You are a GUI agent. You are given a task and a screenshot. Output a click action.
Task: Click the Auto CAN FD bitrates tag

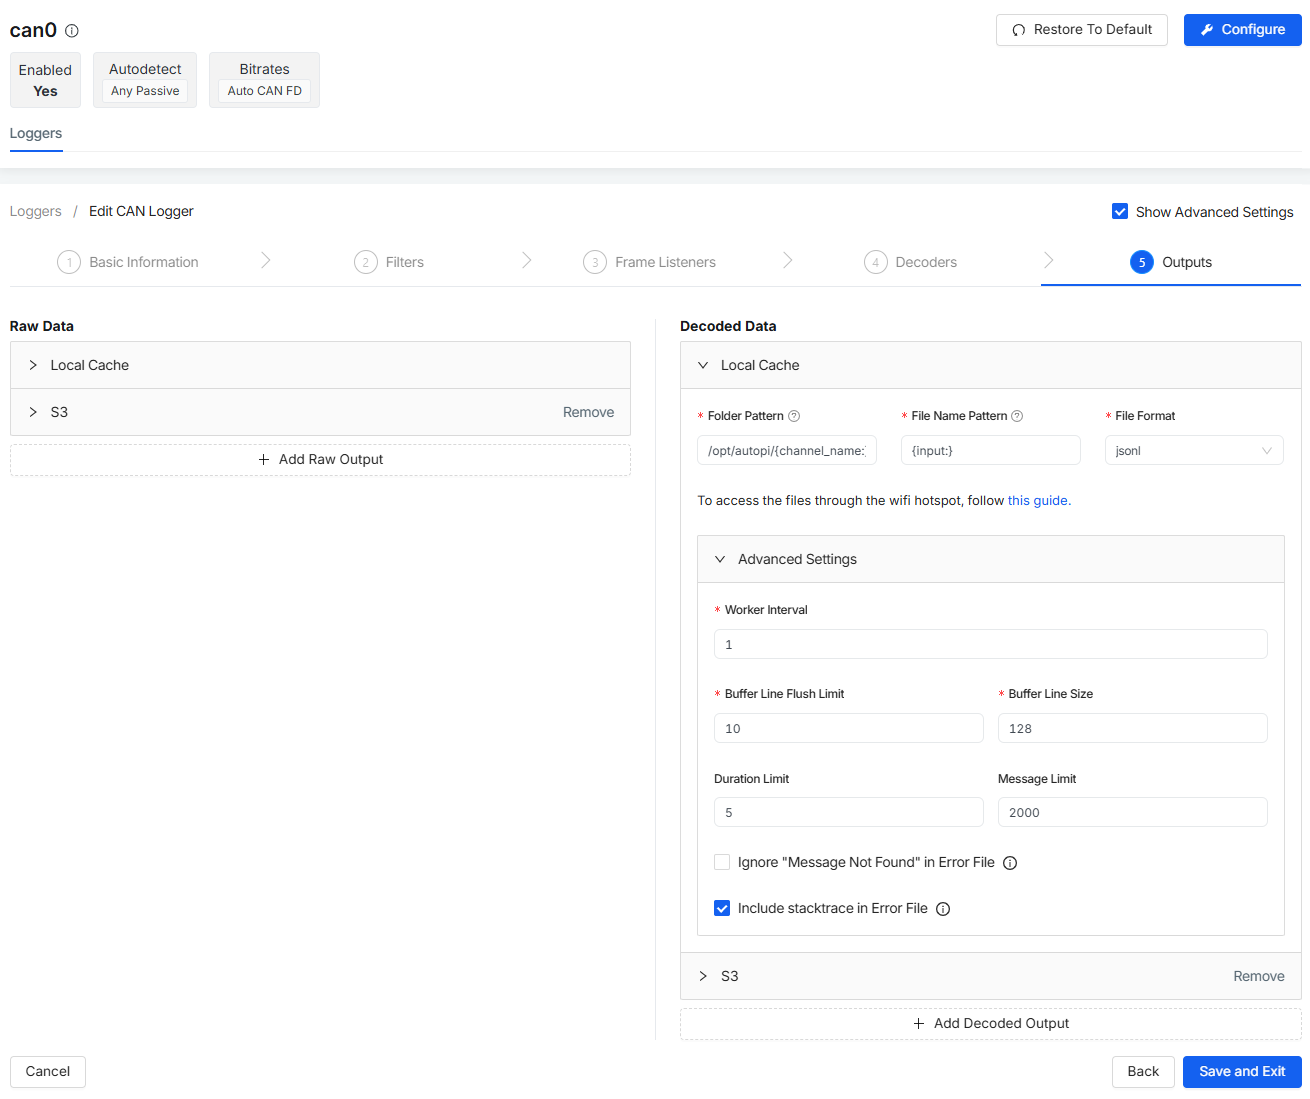tap(265, 91)
